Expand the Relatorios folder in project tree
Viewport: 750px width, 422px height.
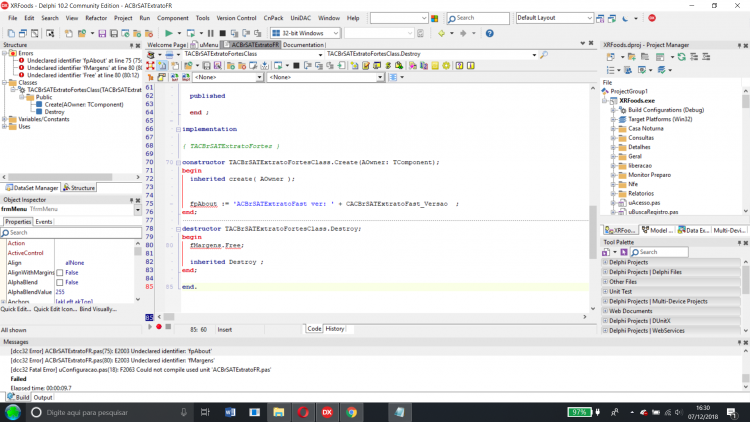point(613,194)
